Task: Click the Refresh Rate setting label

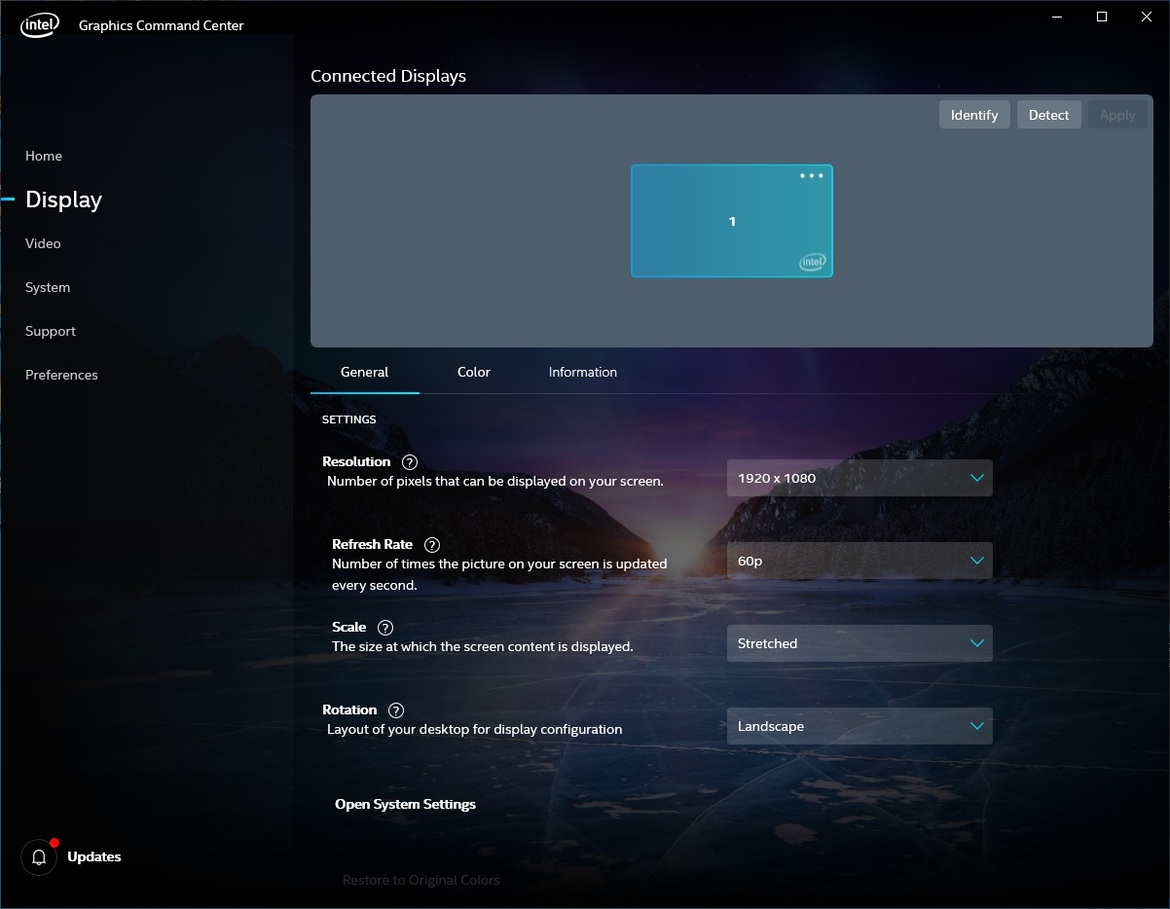Action: pyautogui.click(x=372, y=544)
